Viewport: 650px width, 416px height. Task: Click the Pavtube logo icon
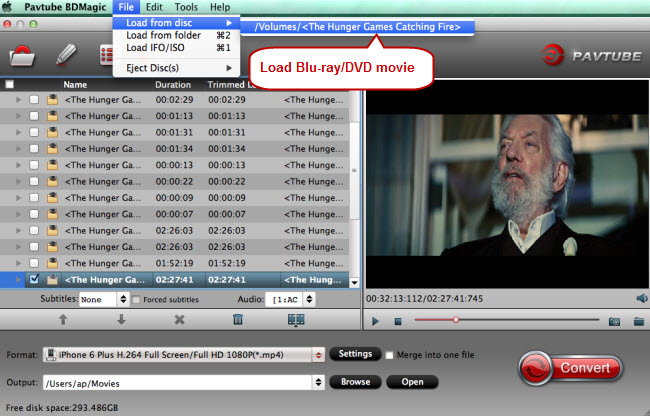tap(553, 55)
